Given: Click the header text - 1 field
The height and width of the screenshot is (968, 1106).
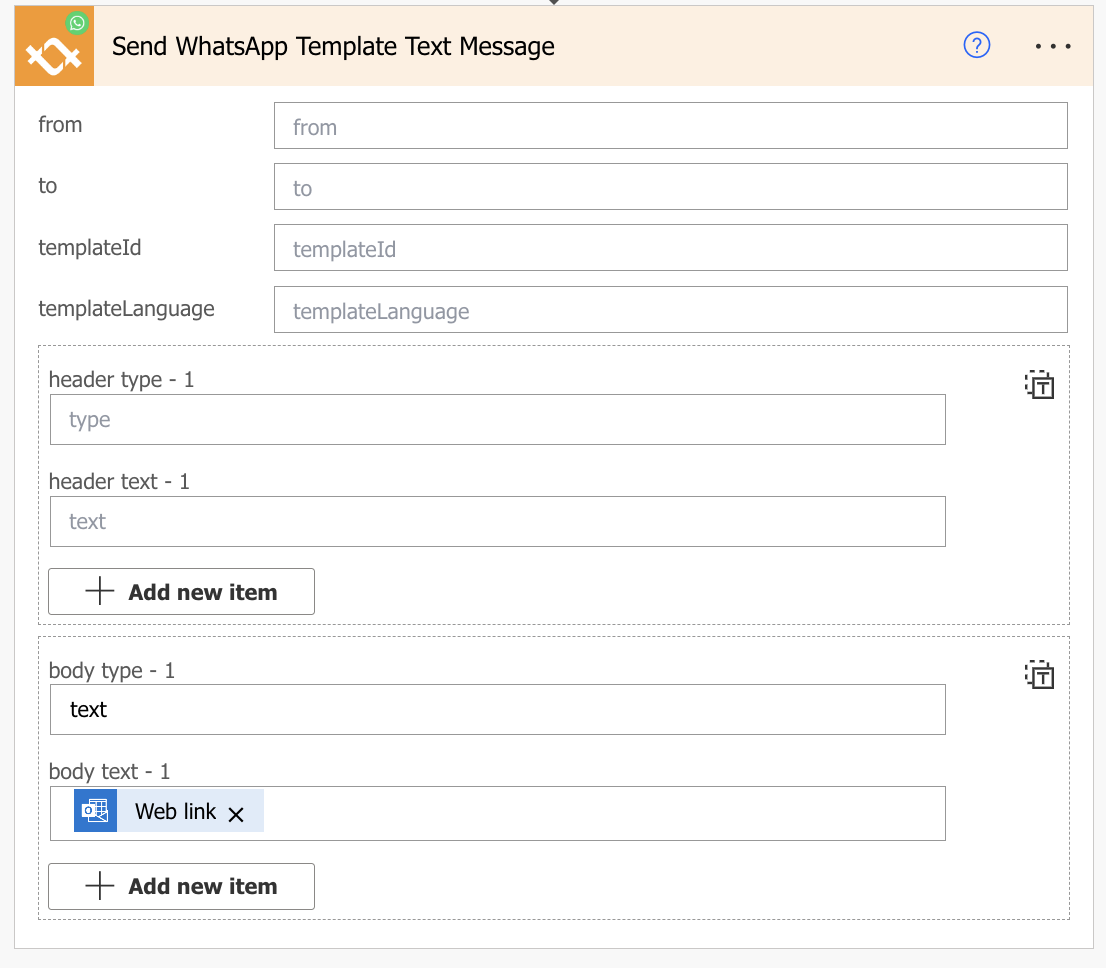Looking at the screenshot, I should click(497, 522).
